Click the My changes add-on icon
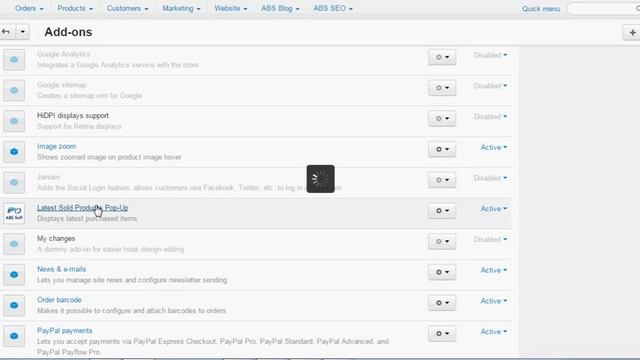The height and width of the screenshot is (360, 640). pyautogui.click(x=14, y=244)
